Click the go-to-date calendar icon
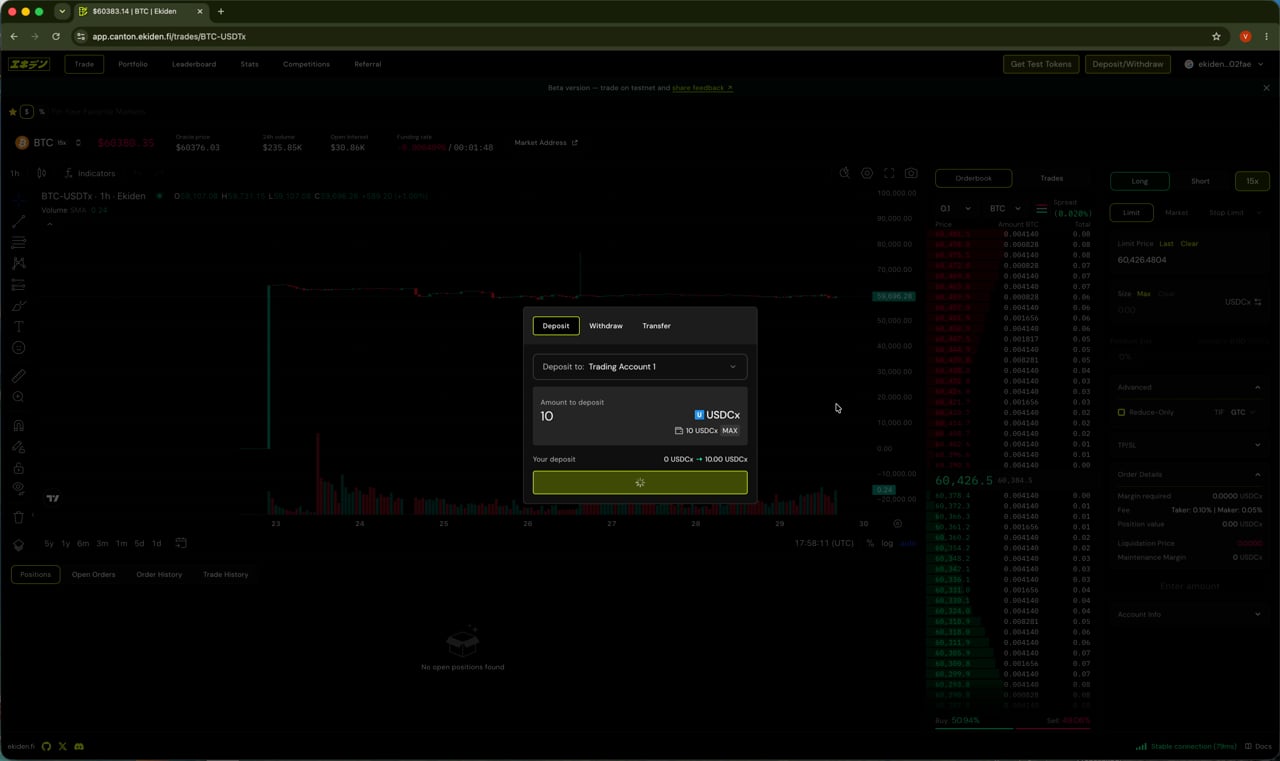 click(181, 543)
